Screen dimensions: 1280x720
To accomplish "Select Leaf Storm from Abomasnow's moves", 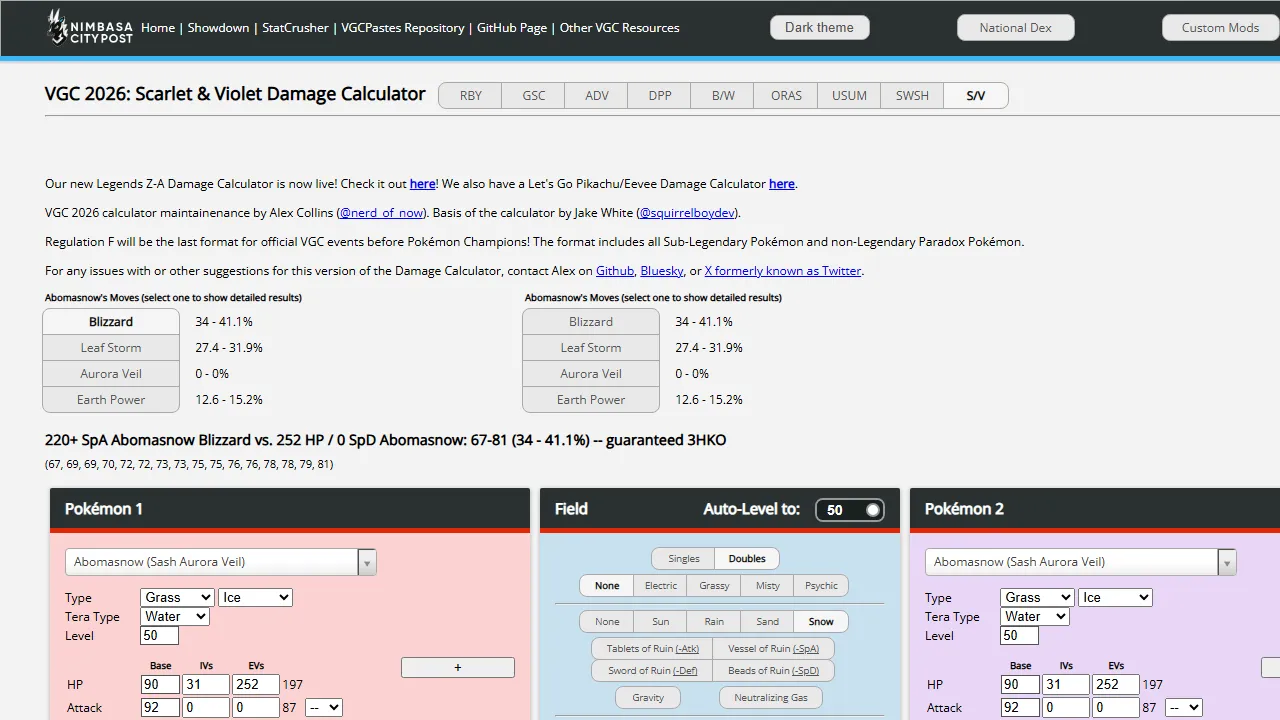I will (x=110, y=347).
